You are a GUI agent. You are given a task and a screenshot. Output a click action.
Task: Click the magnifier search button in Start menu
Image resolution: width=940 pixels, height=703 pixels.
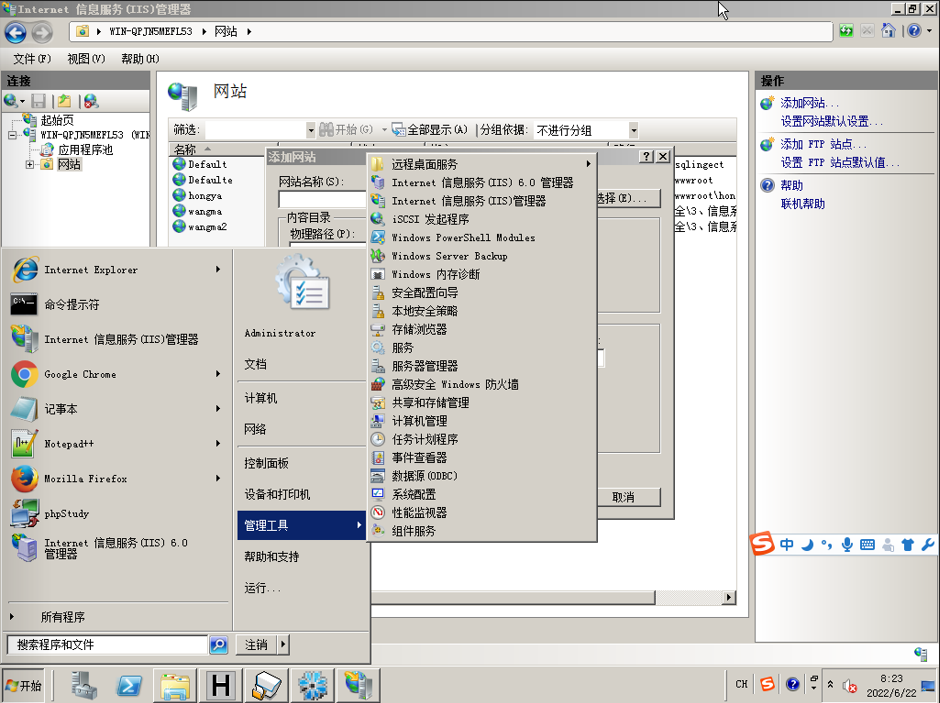[219, 645]
